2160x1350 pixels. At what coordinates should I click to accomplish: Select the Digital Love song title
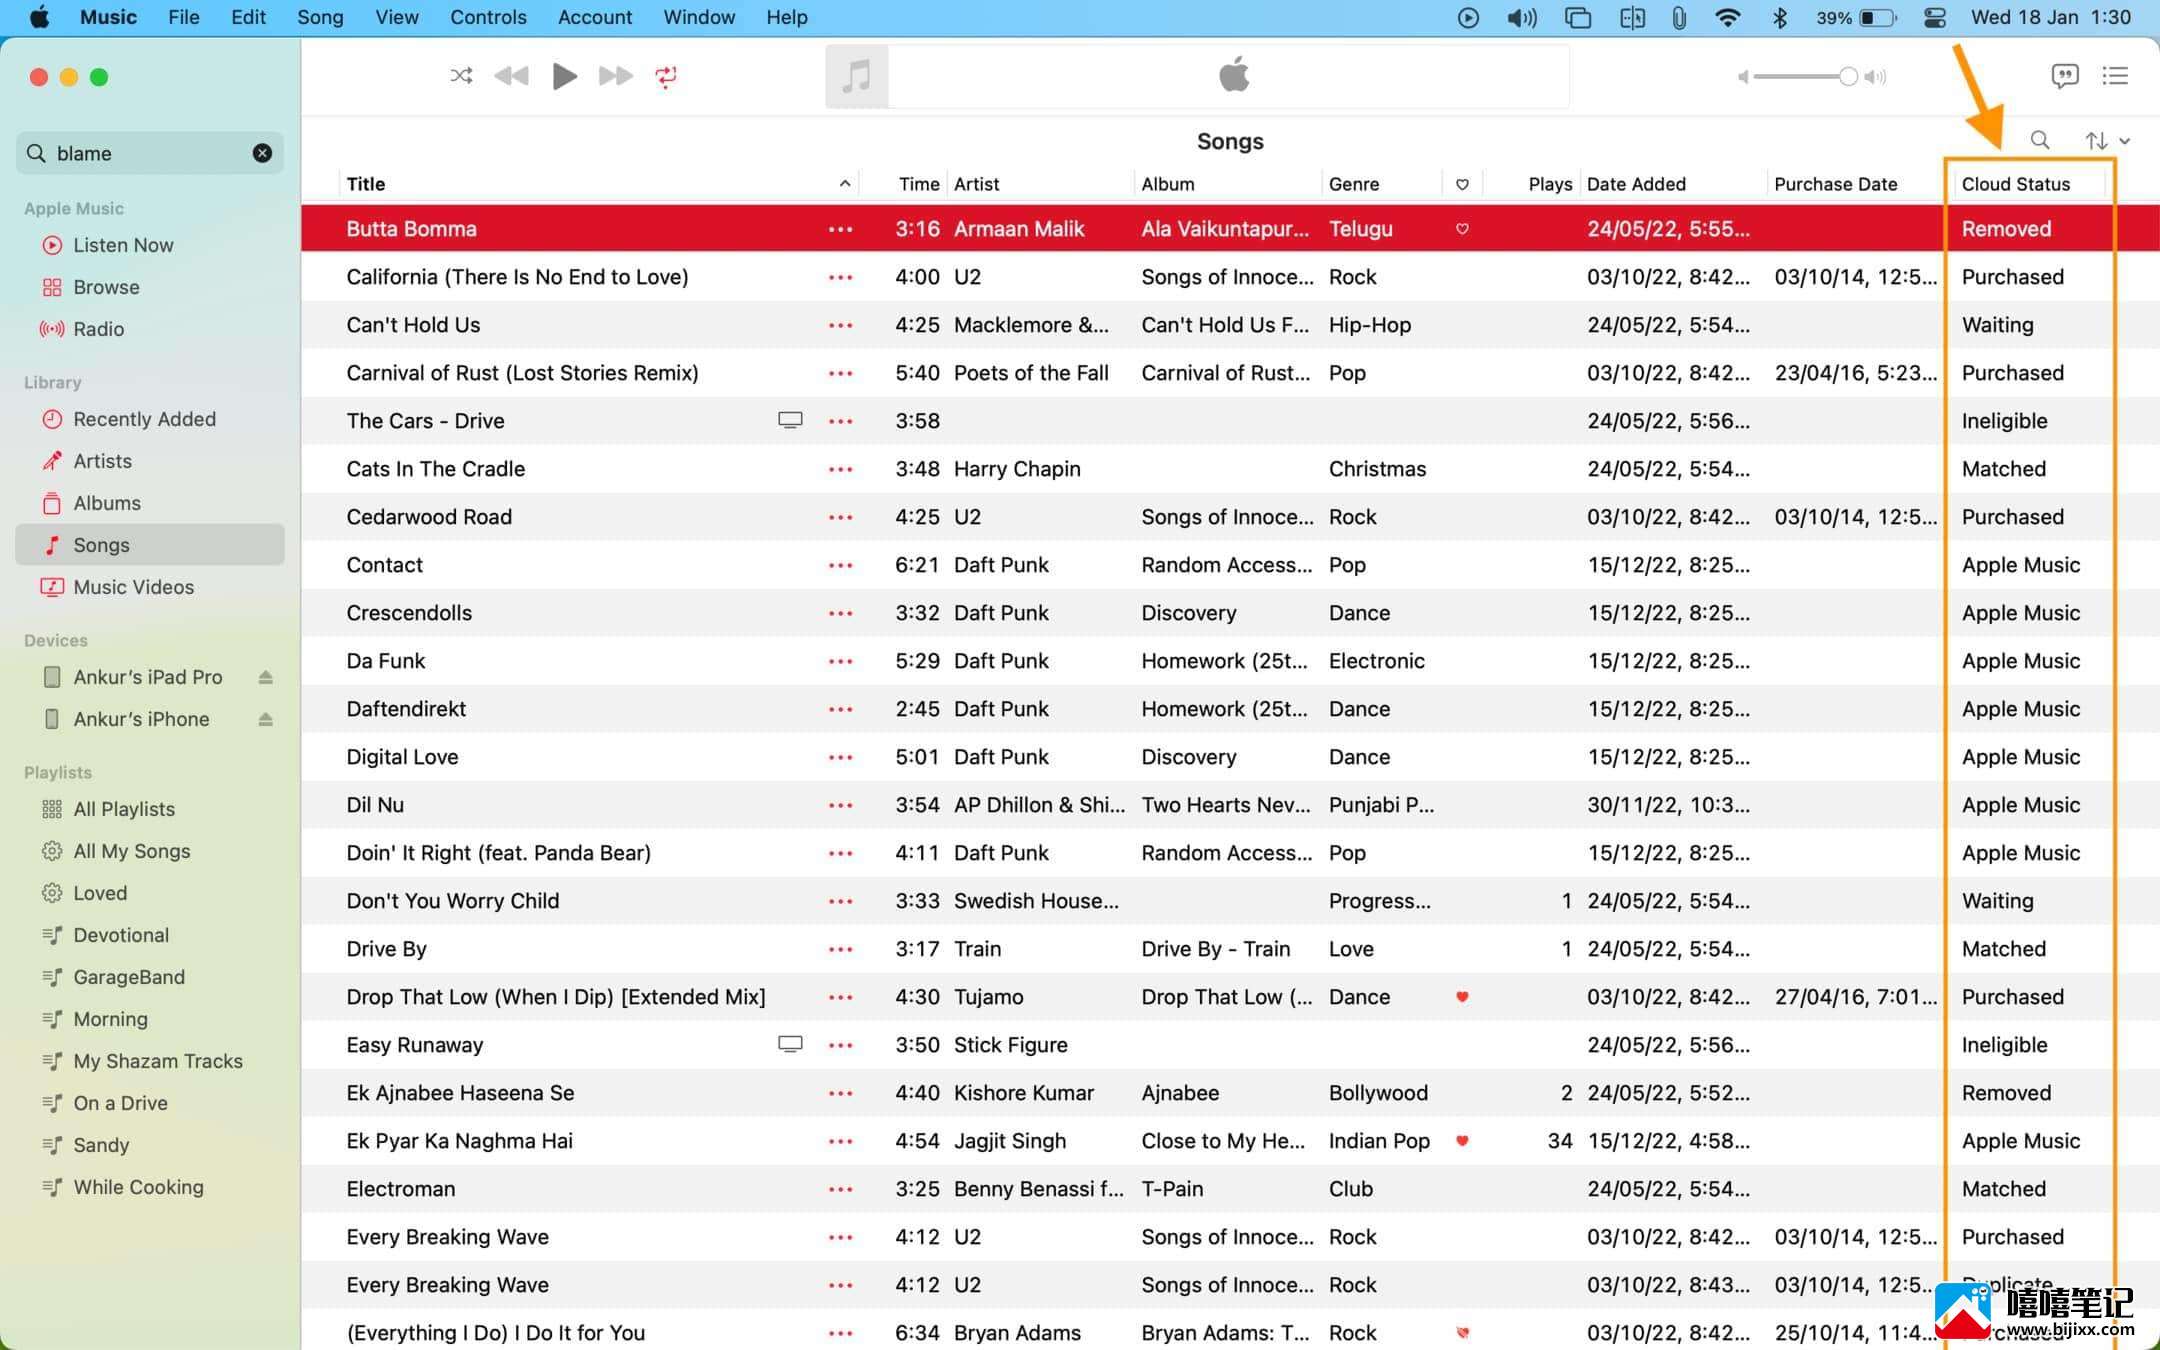[402, 757]
